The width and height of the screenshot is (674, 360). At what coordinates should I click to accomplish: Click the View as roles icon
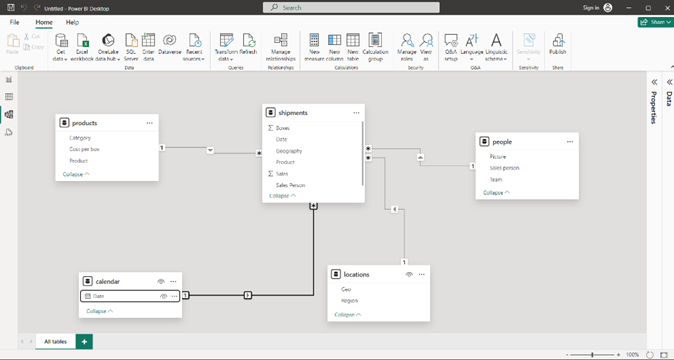pyautogui.click(x=426, y=40)
